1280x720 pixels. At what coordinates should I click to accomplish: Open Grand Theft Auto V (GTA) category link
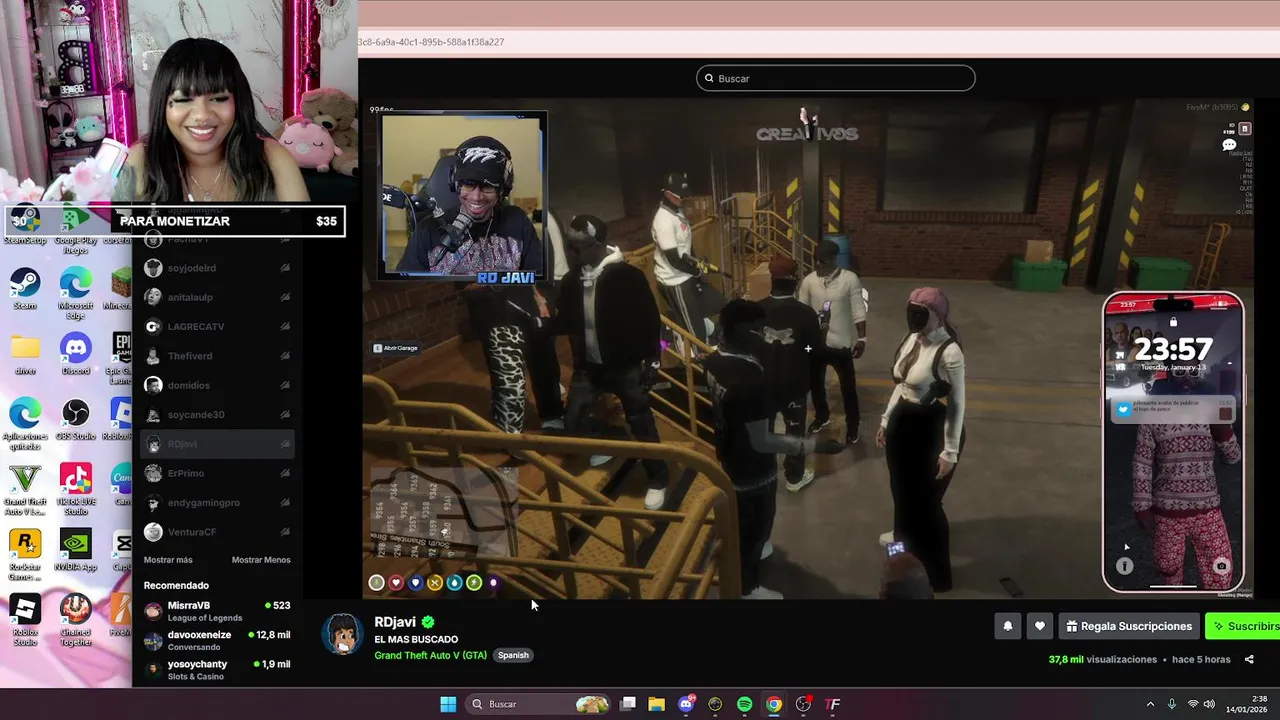pos(430,655)
